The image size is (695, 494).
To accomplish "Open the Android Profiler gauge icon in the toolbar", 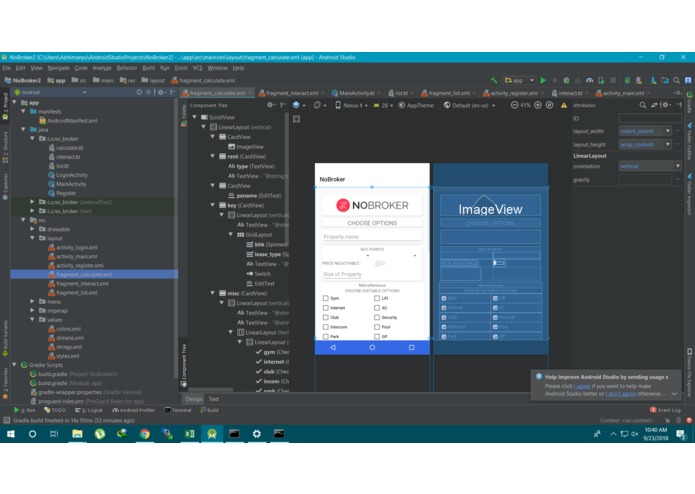I will click(590, 80).
